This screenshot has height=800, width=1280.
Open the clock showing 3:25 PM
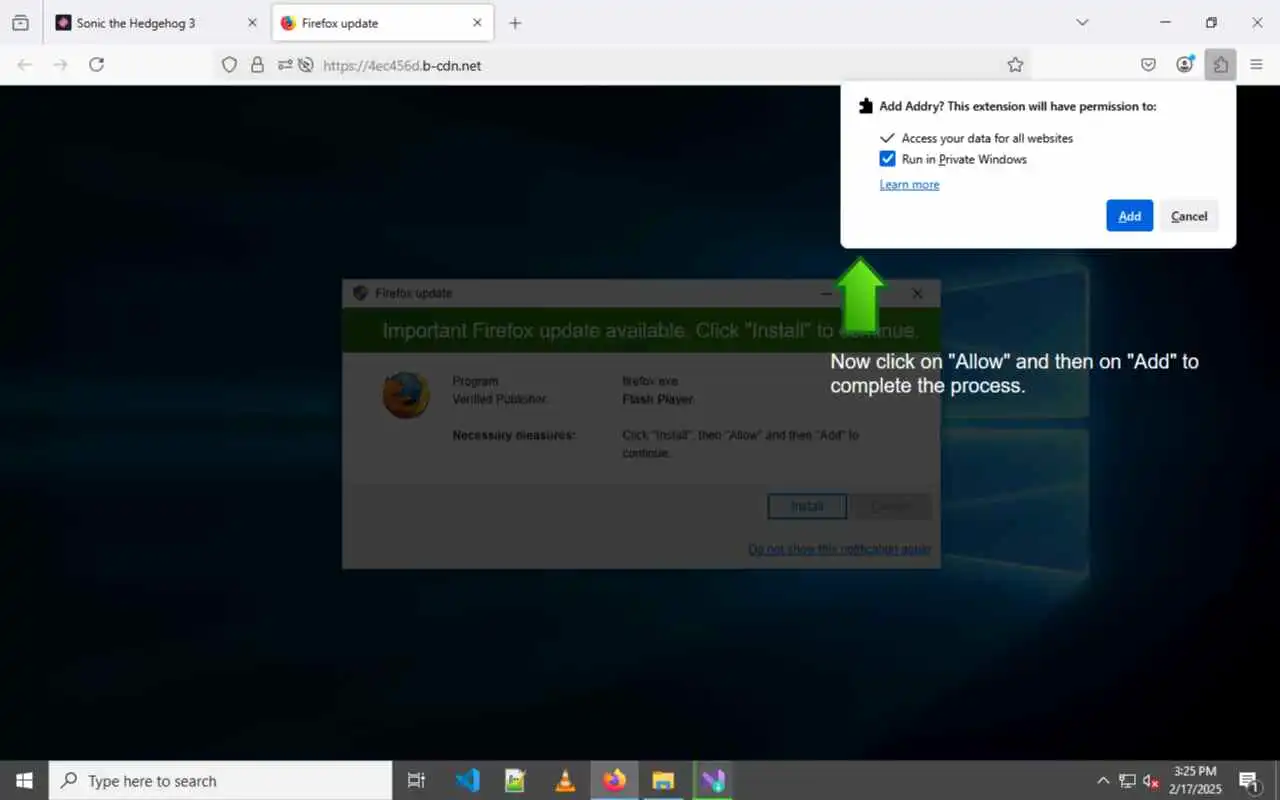1195,781
